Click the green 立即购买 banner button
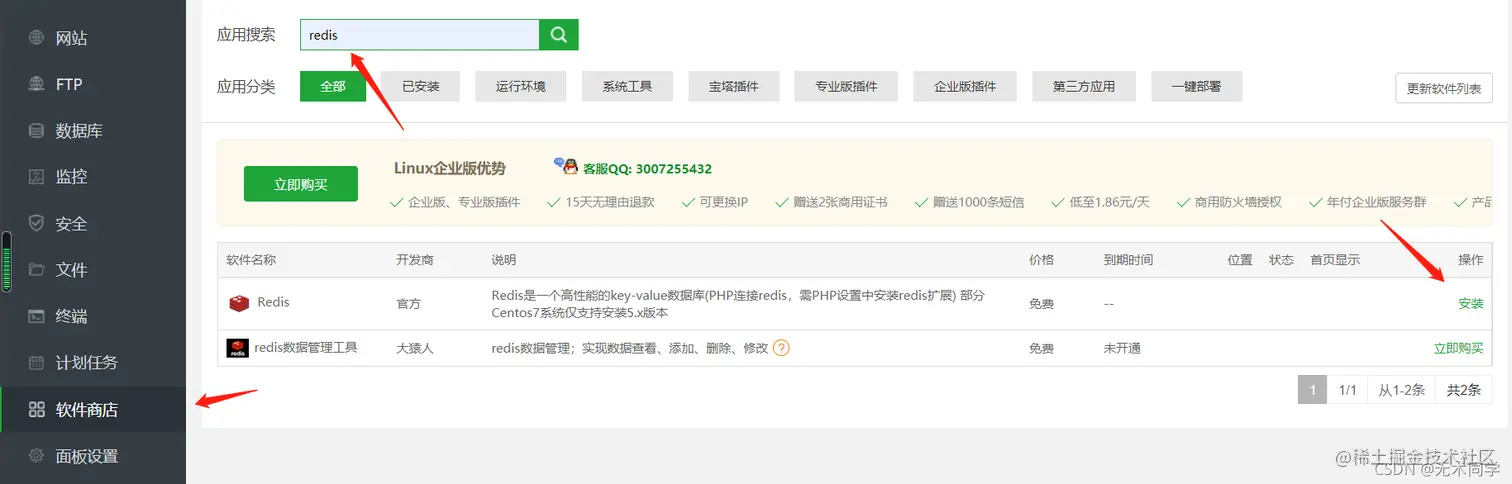Screen dimensions: 1512x484 [x=301, y=184]
